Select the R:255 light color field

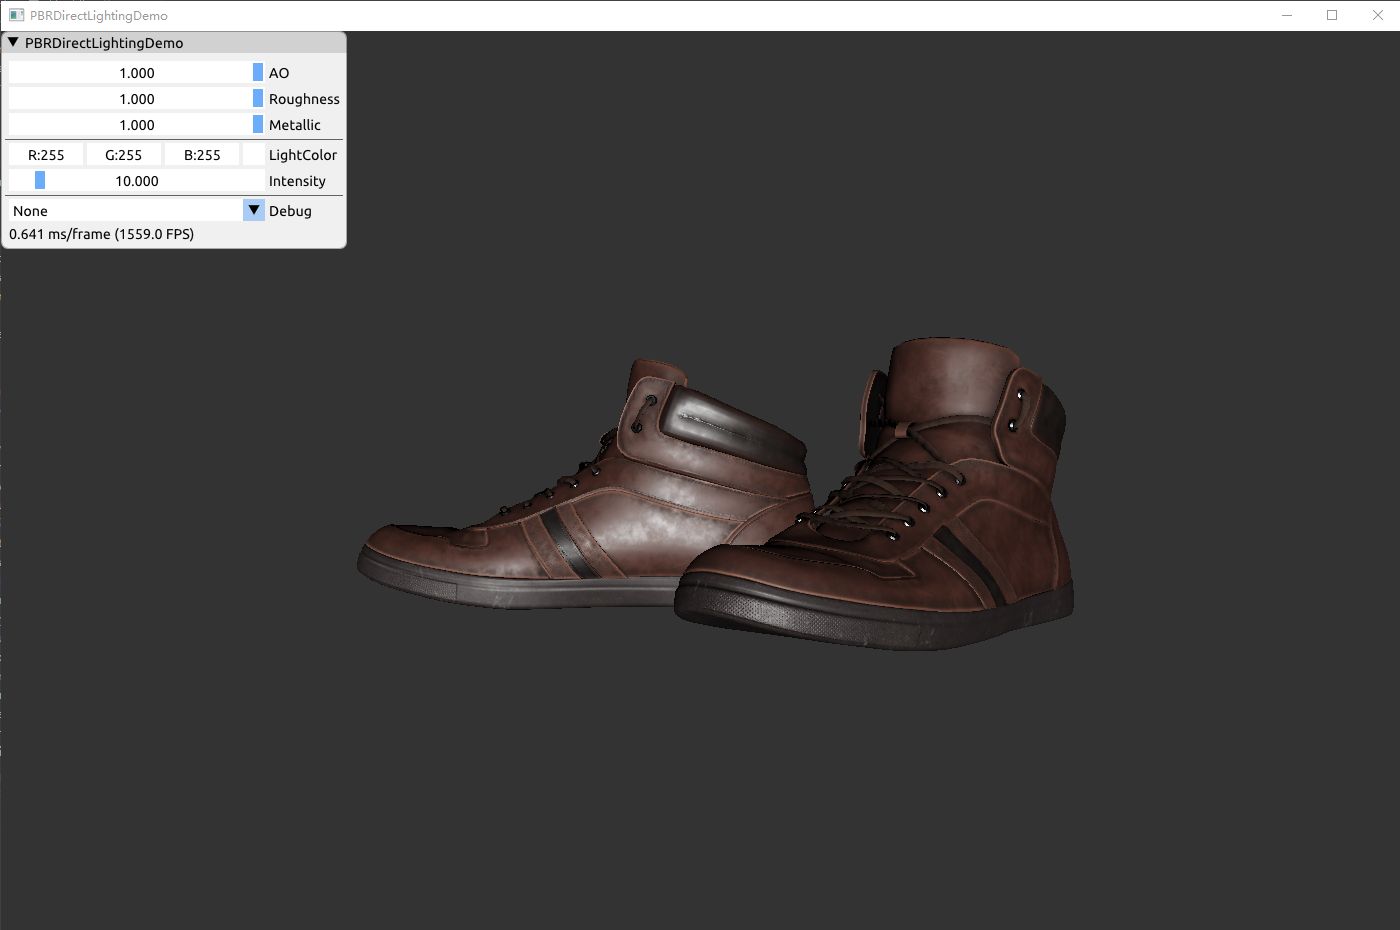(46, 155)
